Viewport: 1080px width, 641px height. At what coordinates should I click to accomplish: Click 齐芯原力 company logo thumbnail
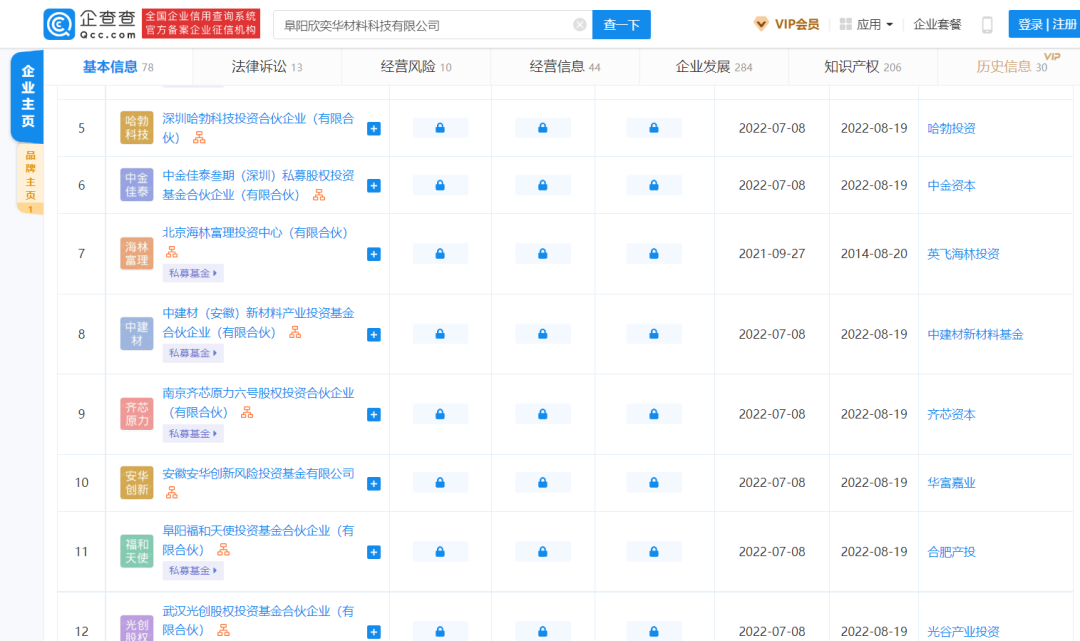(136, 414)
